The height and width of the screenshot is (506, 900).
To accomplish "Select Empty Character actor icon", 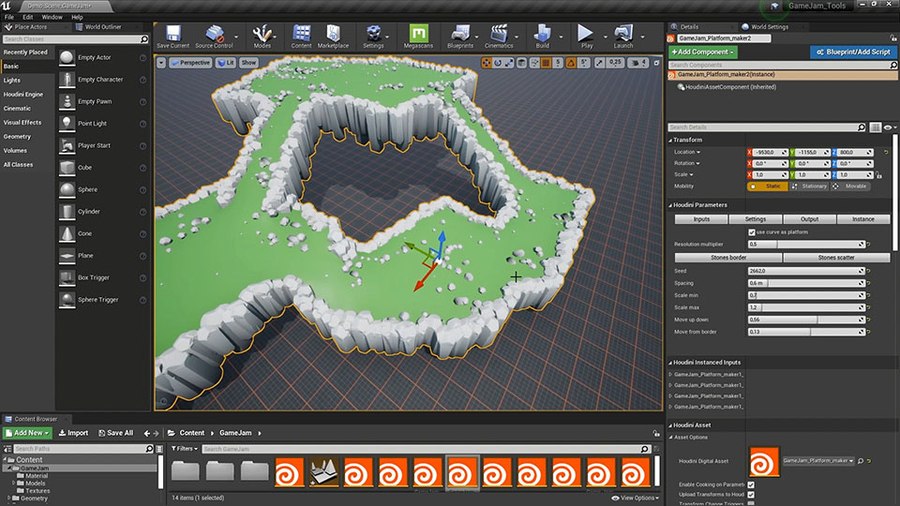I will (x=67, y=79).
